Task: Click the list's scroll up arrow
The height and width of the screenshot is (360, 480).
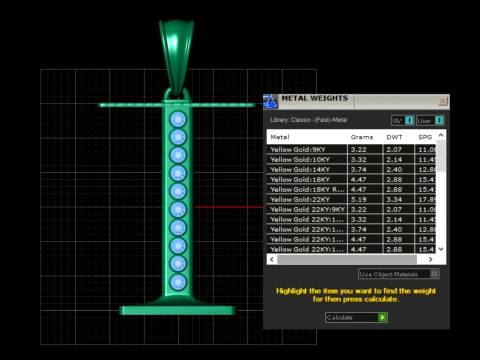Action: tap(441, 135)
